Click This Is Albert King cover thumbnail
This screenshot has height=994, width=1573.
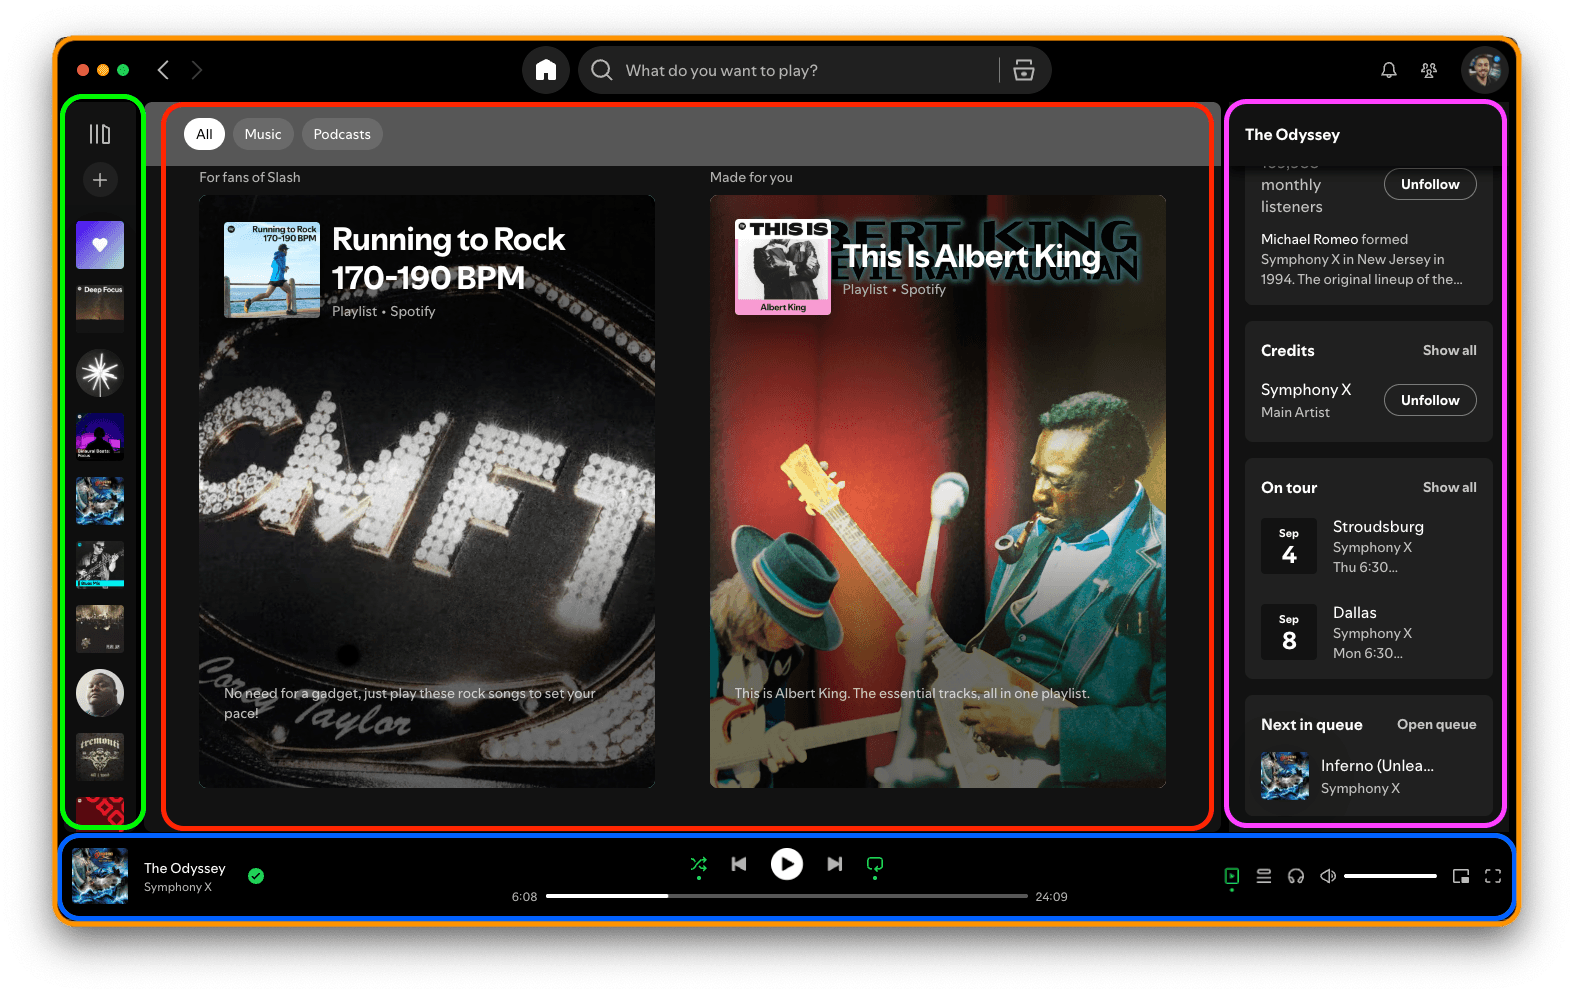[x=783, y=267]
